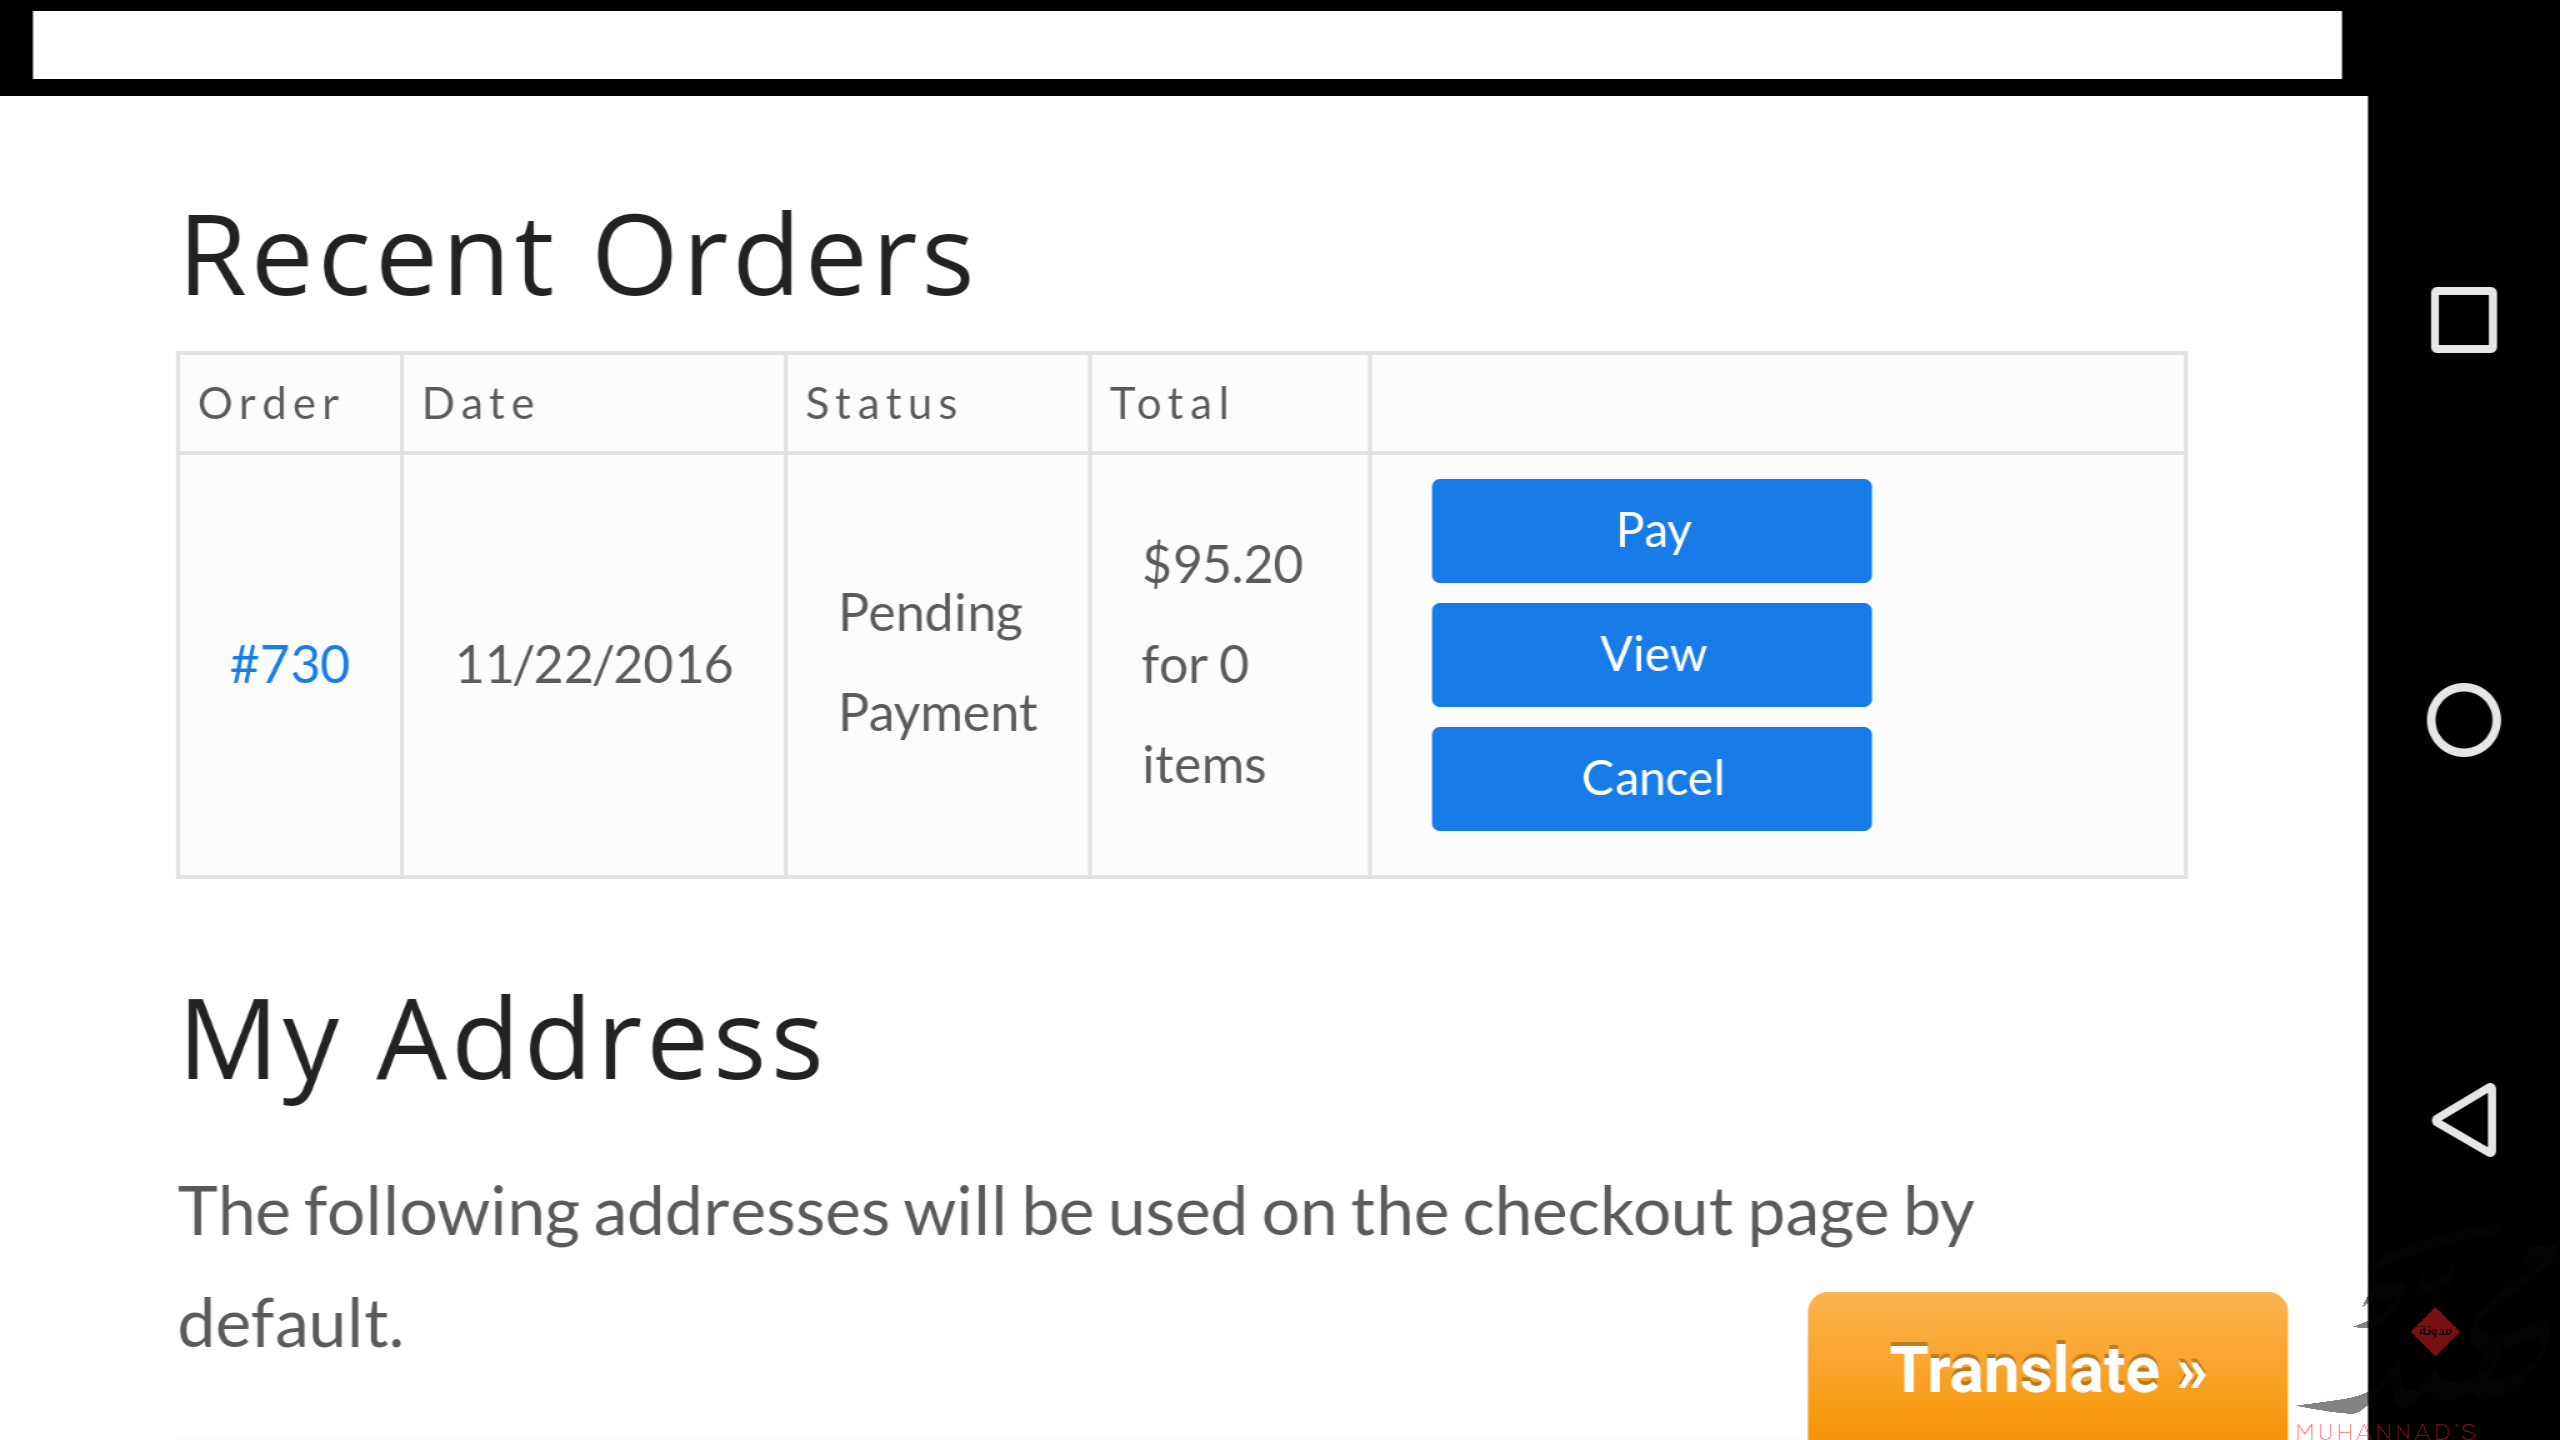
Task: Click the Order column header
Action: (x=270, y=404)
